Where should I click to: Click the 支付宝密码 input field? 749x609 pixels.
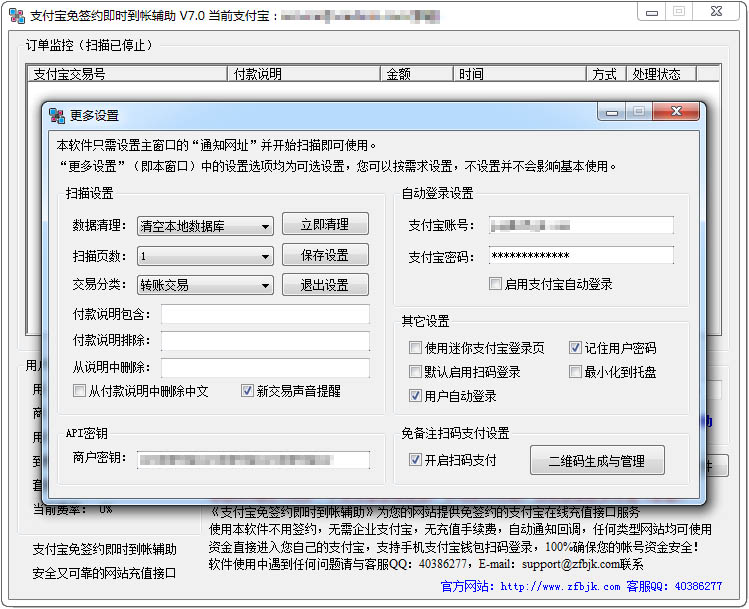coord(581,255)
